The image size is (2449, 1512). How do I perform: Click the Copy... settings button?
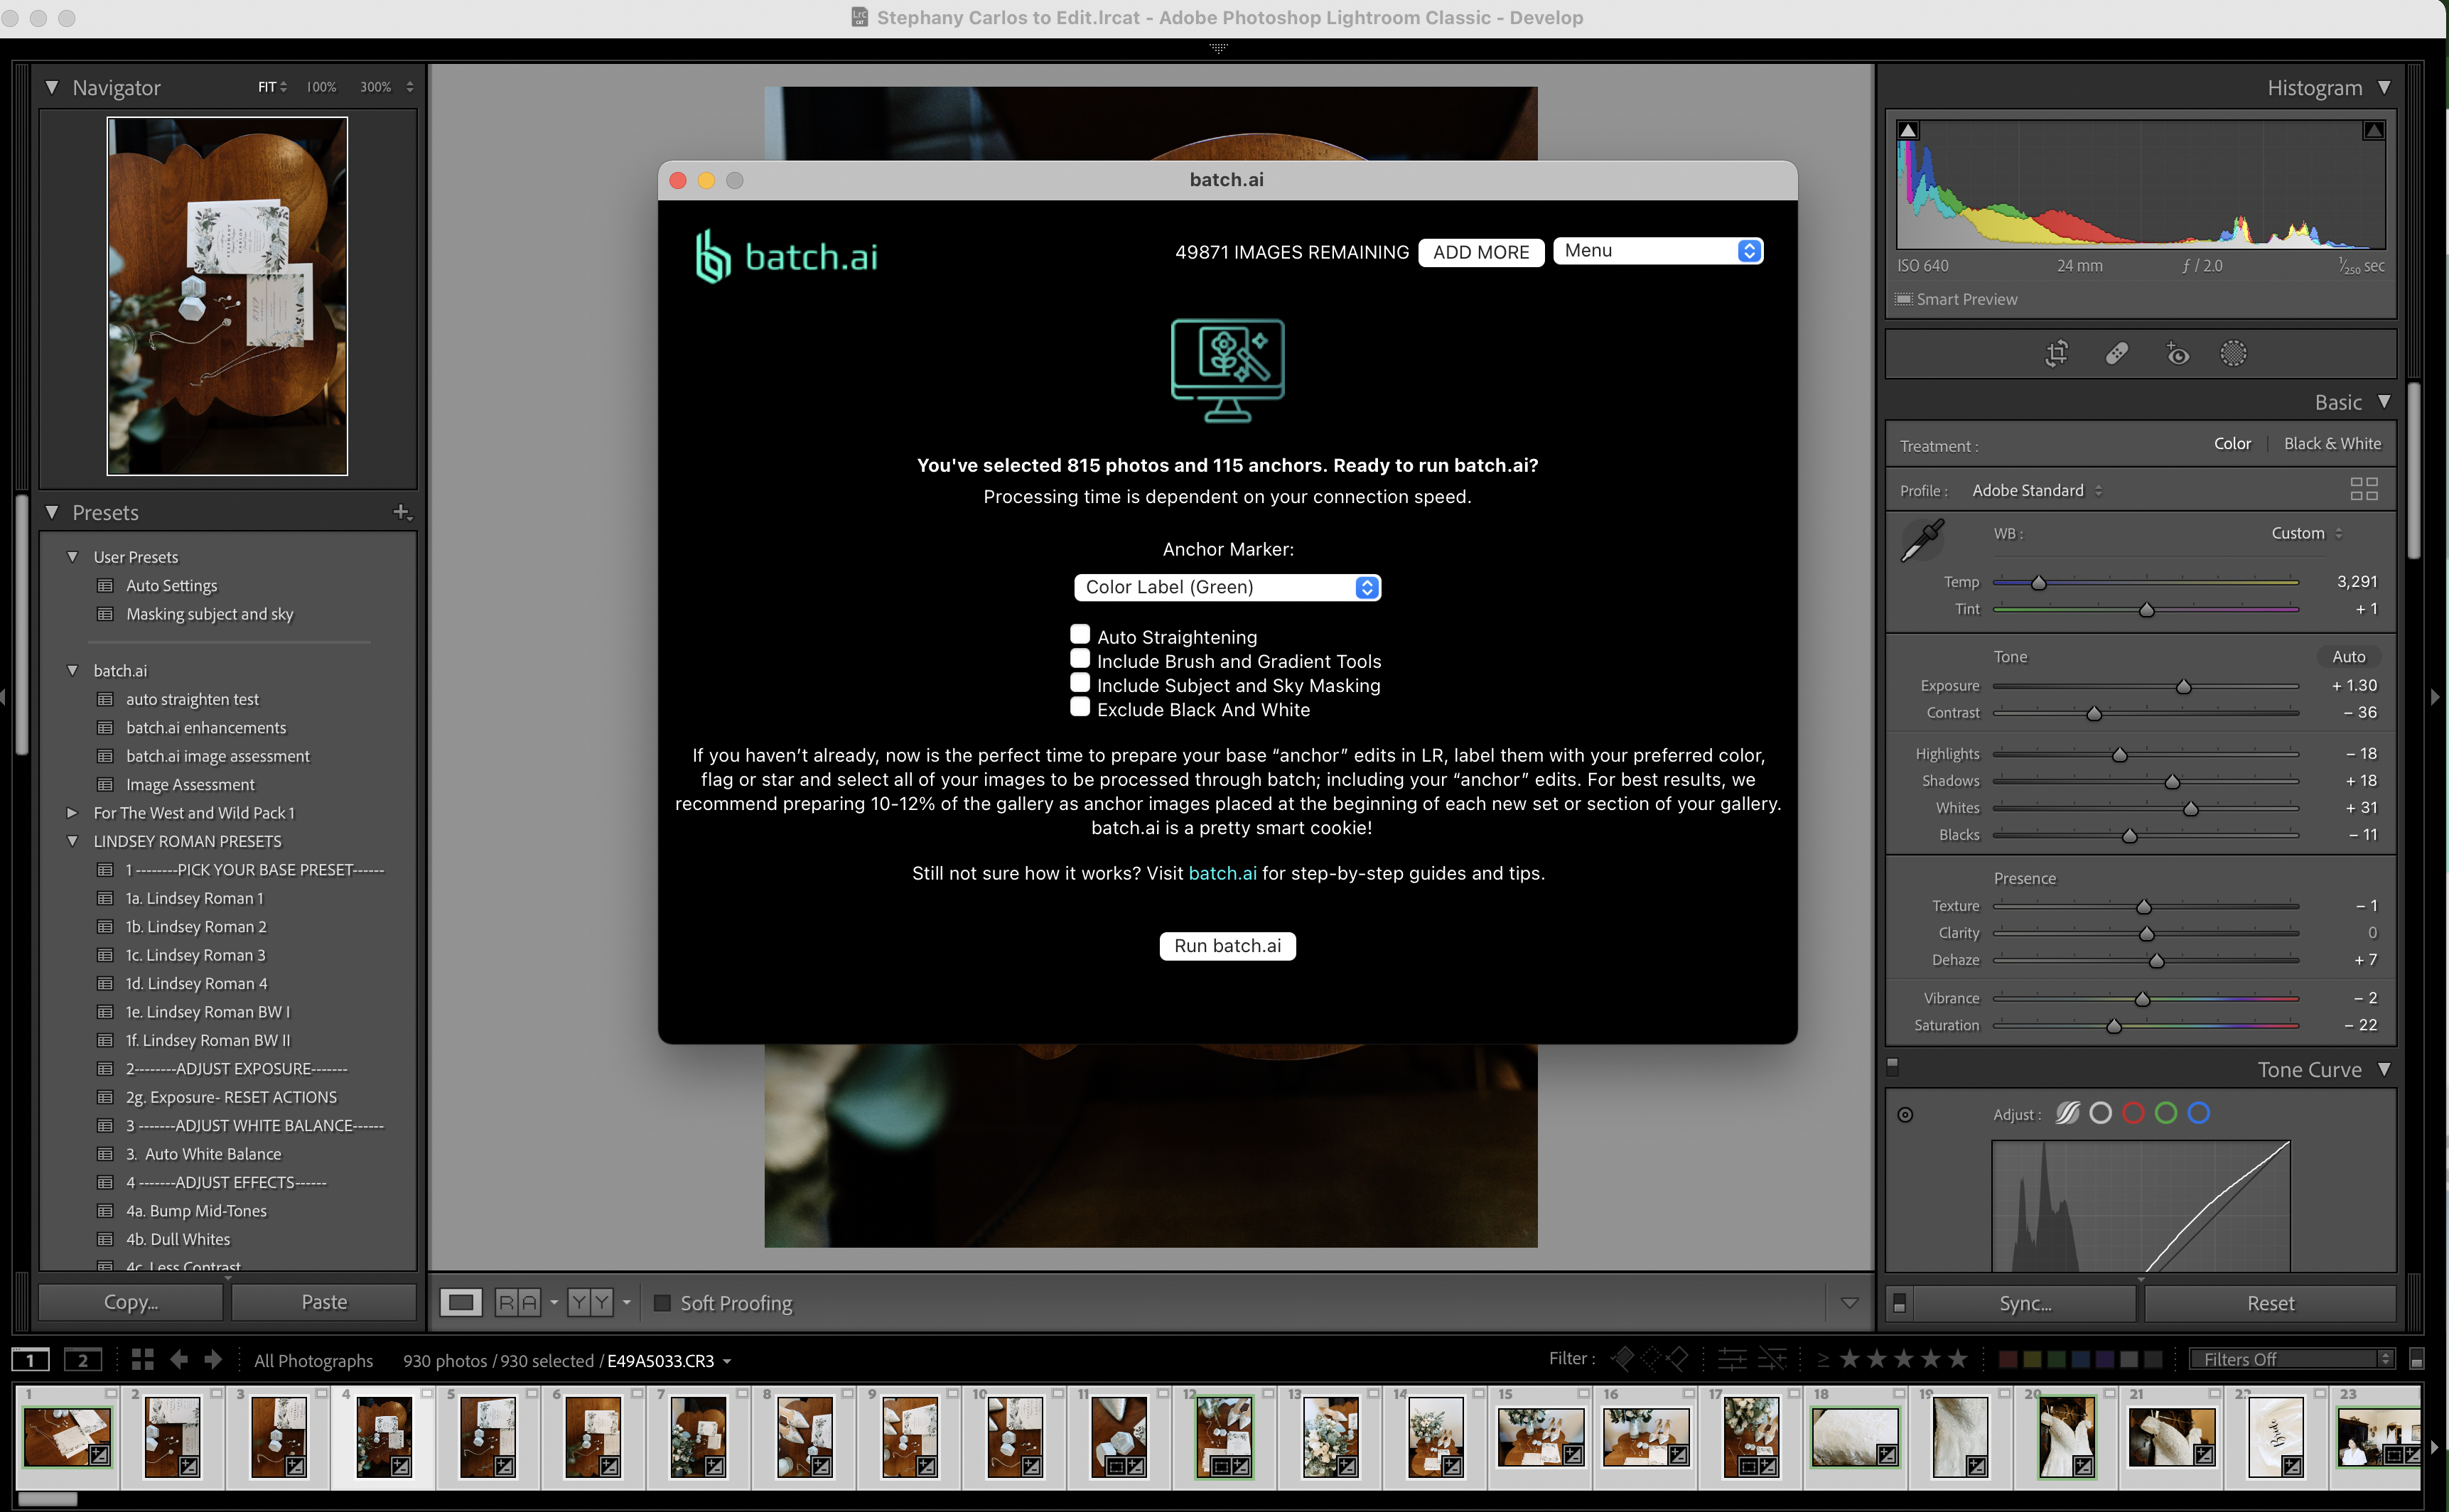[x=131, y=1302]
